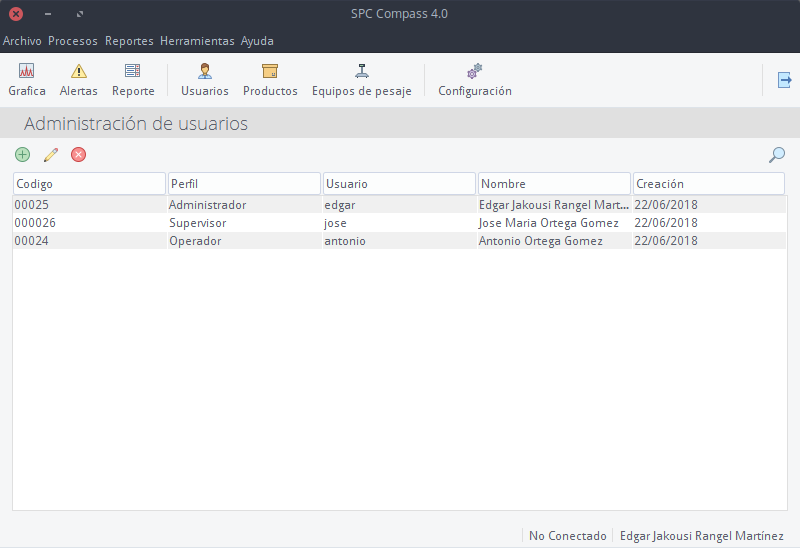Click Jose Maria Ortega Gomez cell
This screenshot has width=800, height=548.
[x=555, y=223]
